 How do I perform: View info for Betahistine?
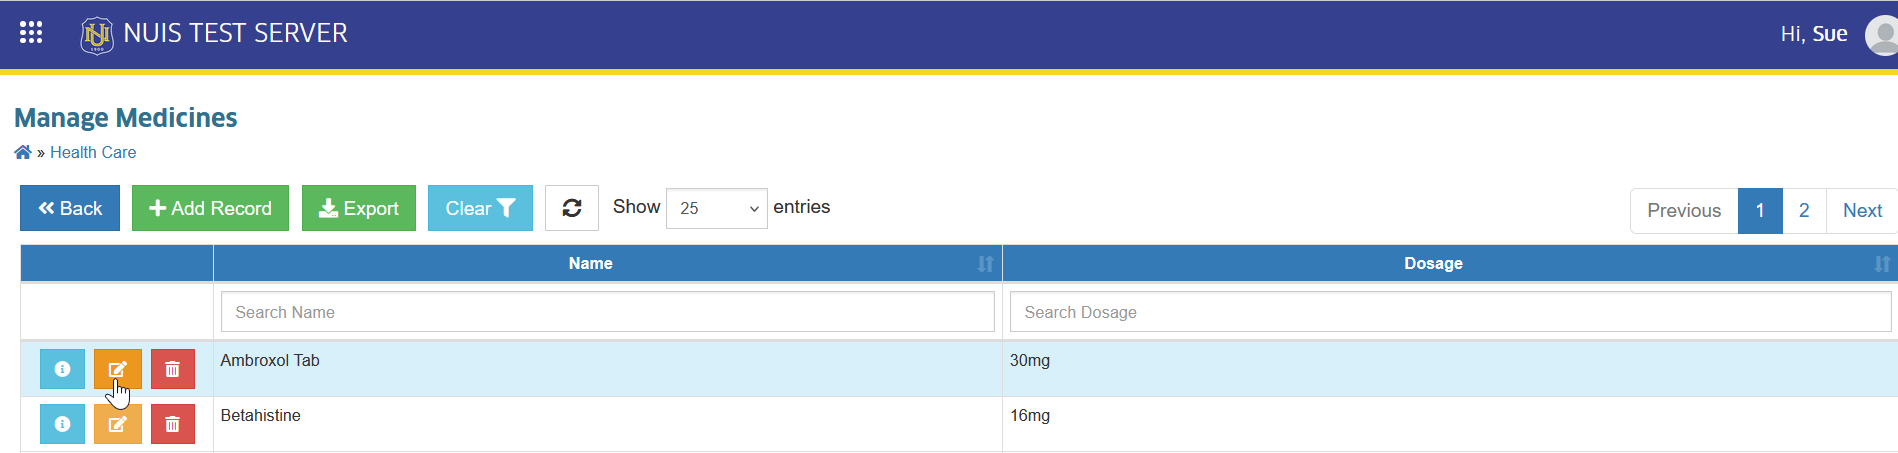click(x=62, y=424)
